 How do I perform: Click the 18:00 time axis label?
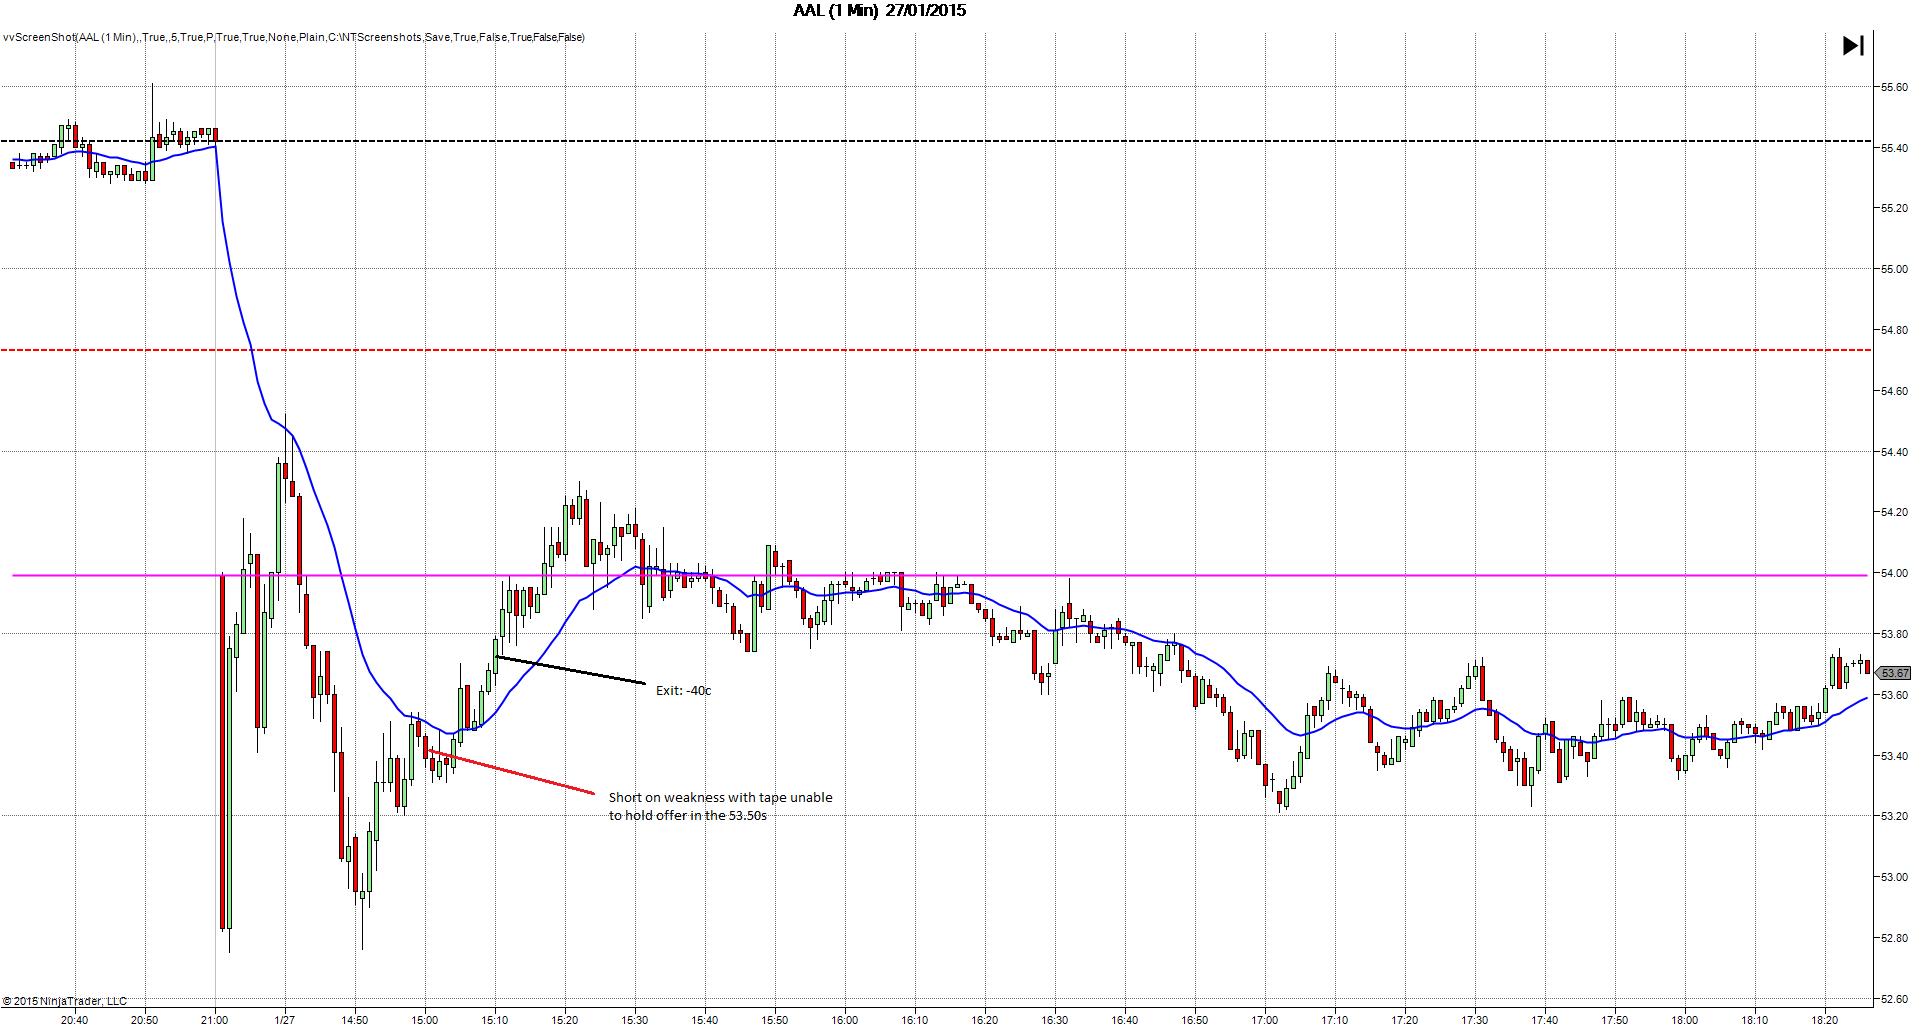tap(1684, 1020)
